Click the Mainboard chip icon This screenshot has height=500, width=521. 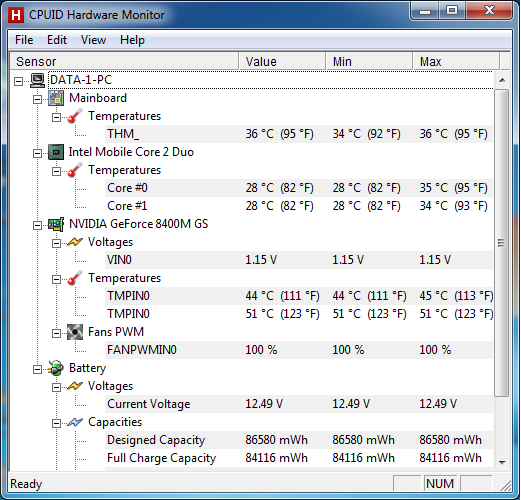point(56,98)
